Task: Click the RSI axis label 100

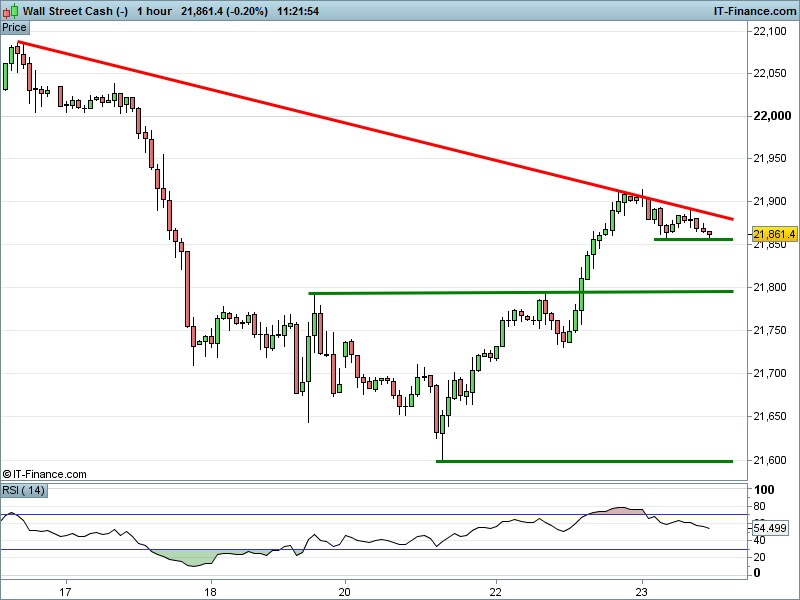Action: pos(764,490)
